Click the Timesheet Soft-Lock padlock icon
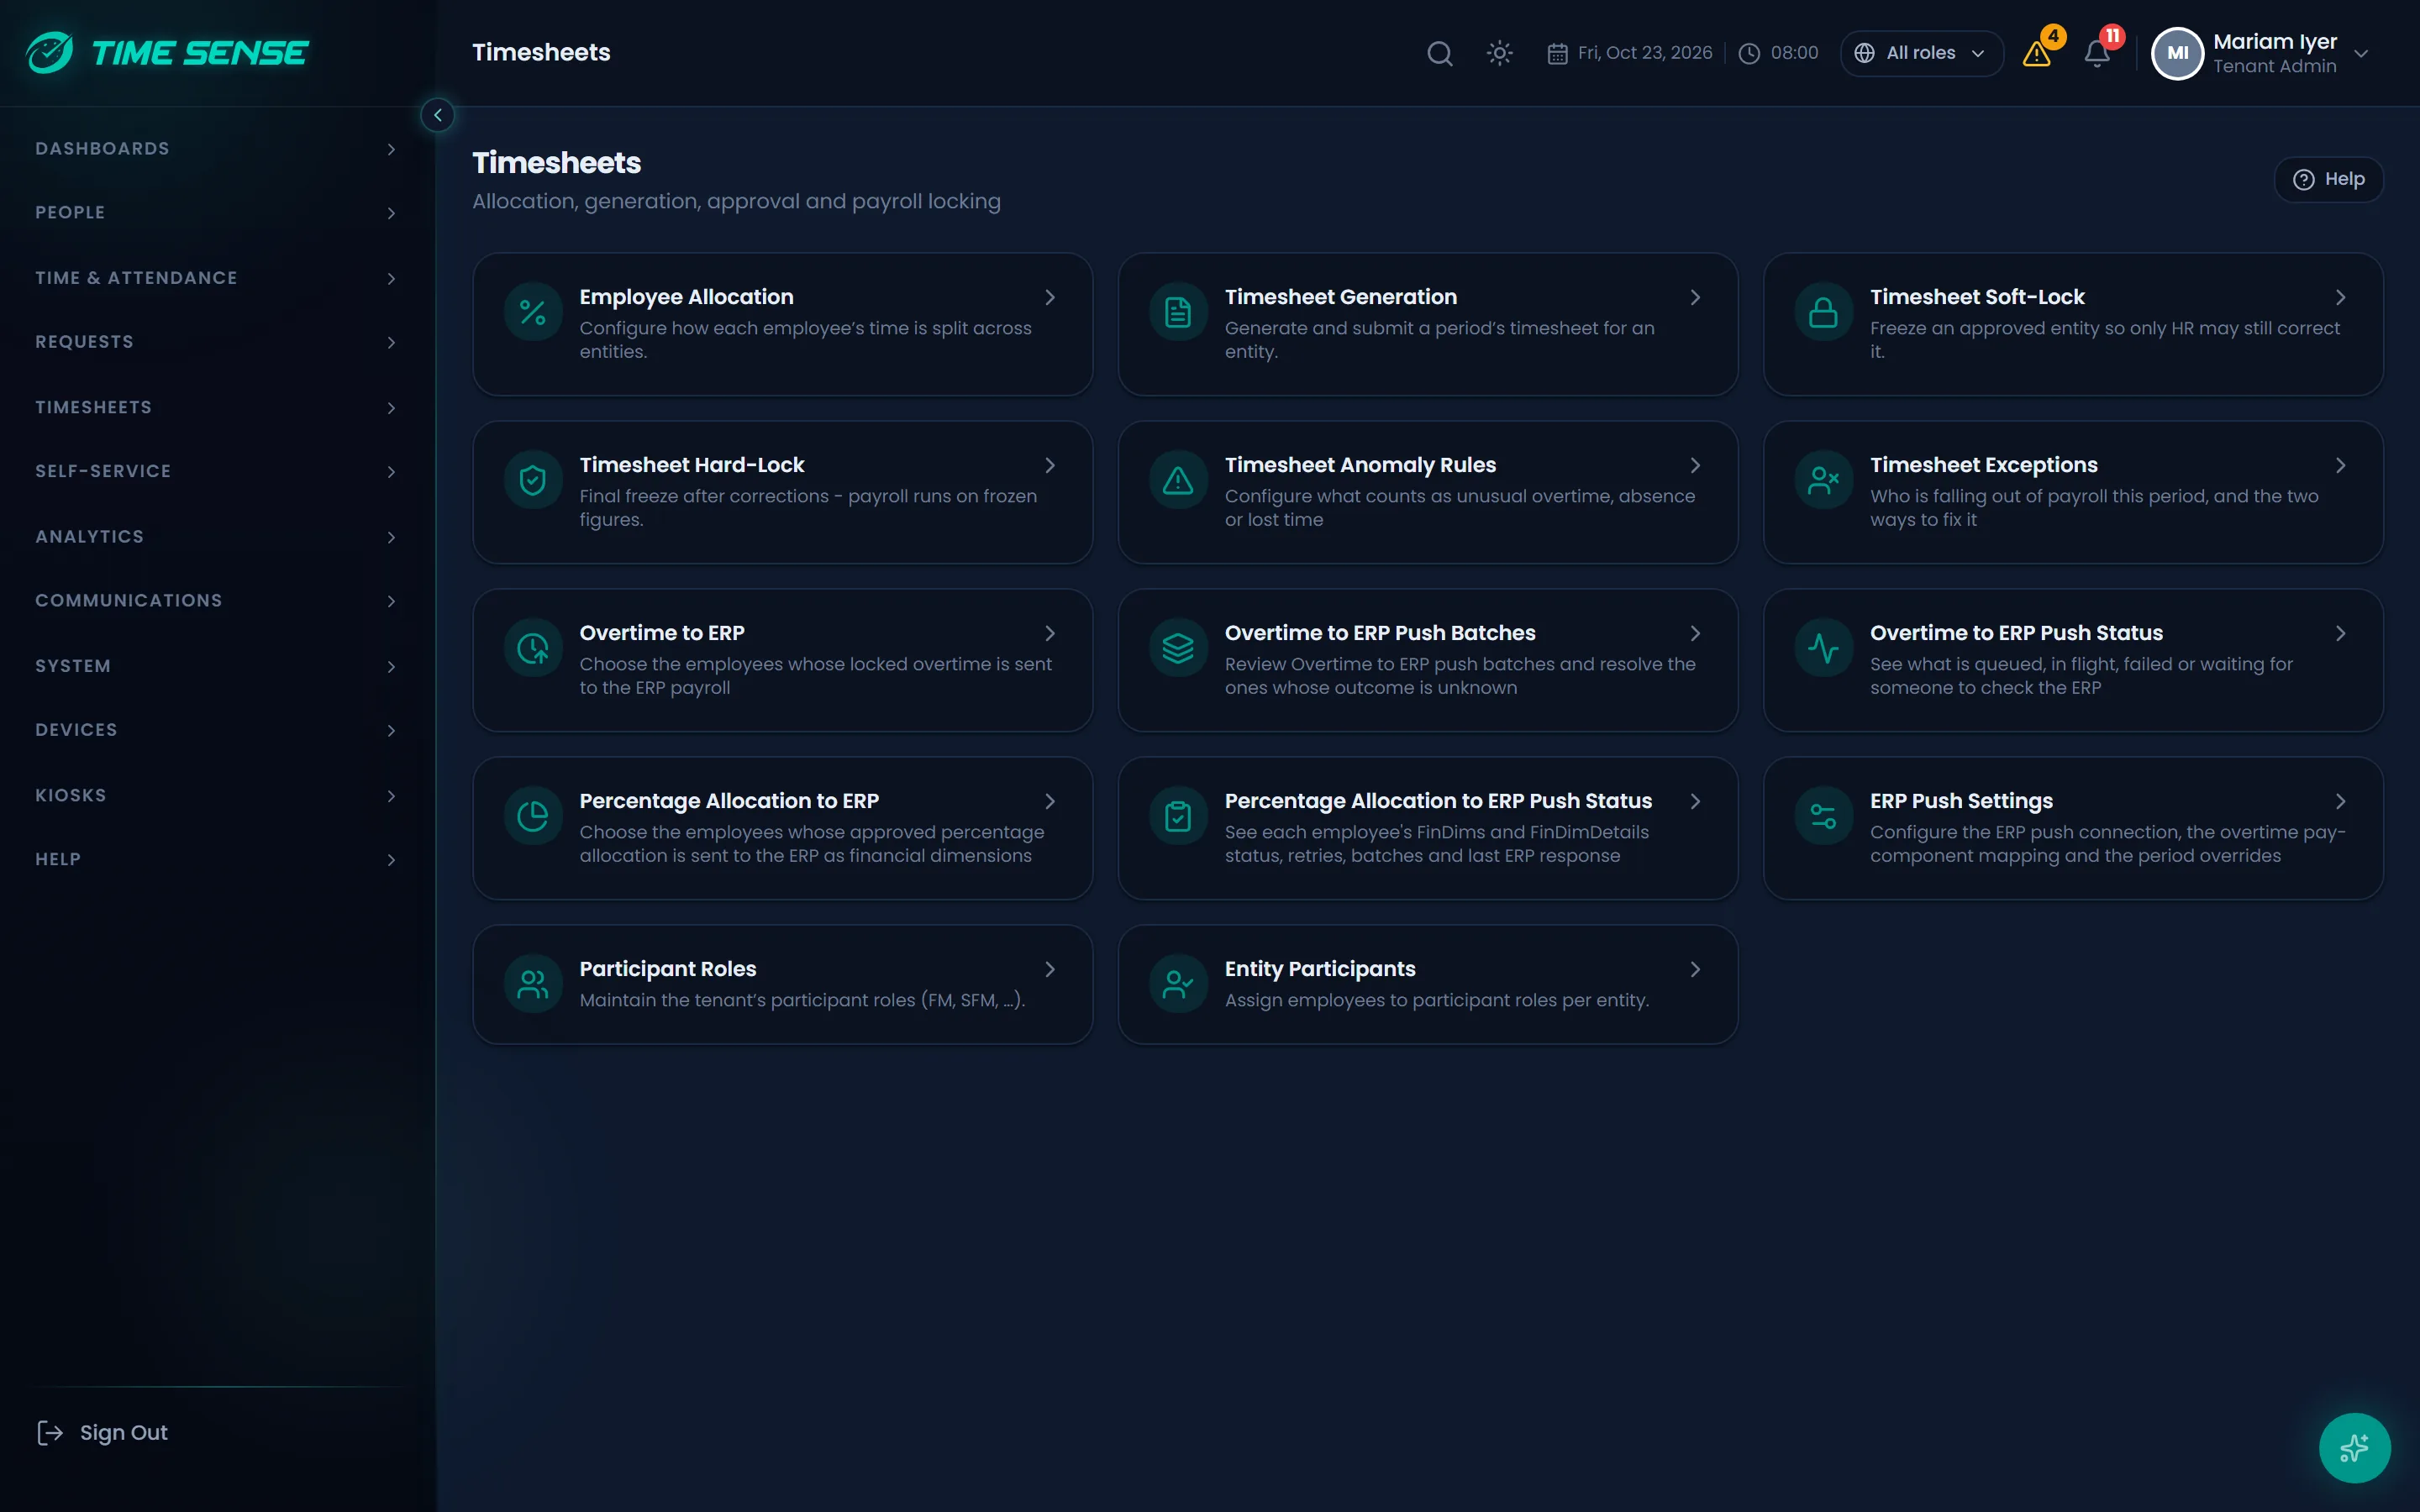Screen dimensions: 2420x1512 (x=1823, y=313)
